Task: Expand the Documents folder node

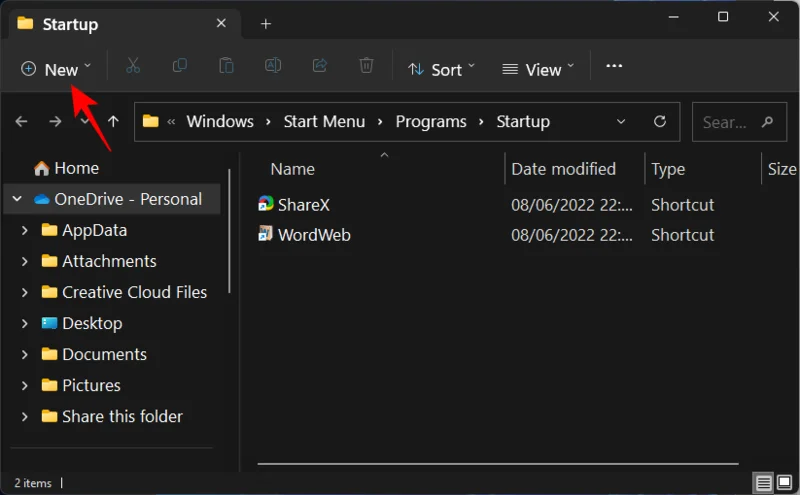Action: coord(24,354)
